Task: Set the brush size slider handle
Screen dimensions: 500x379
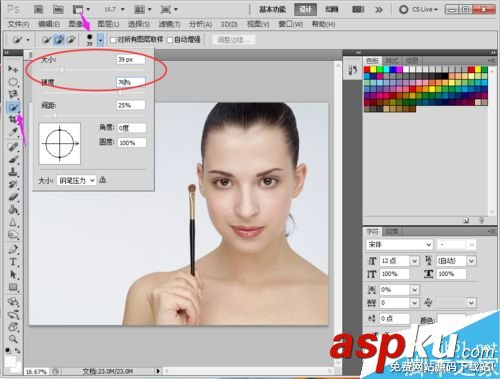Action: coord(62,70)
